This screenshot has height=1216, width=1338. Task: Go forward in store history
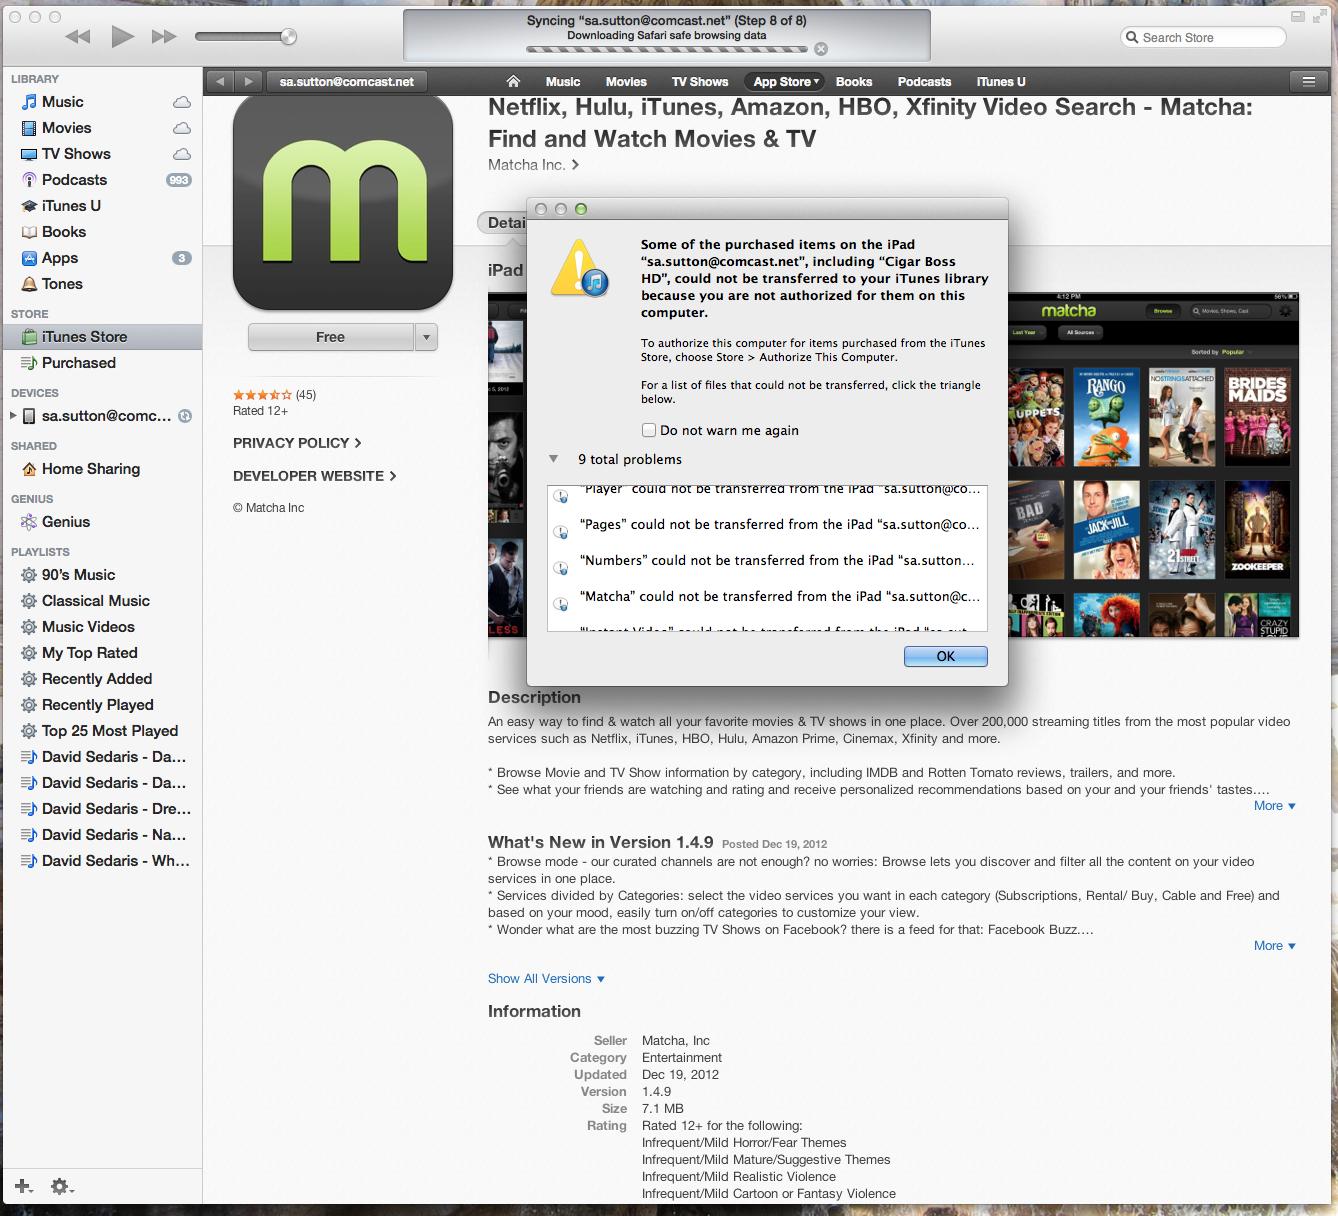coord(248,82)
